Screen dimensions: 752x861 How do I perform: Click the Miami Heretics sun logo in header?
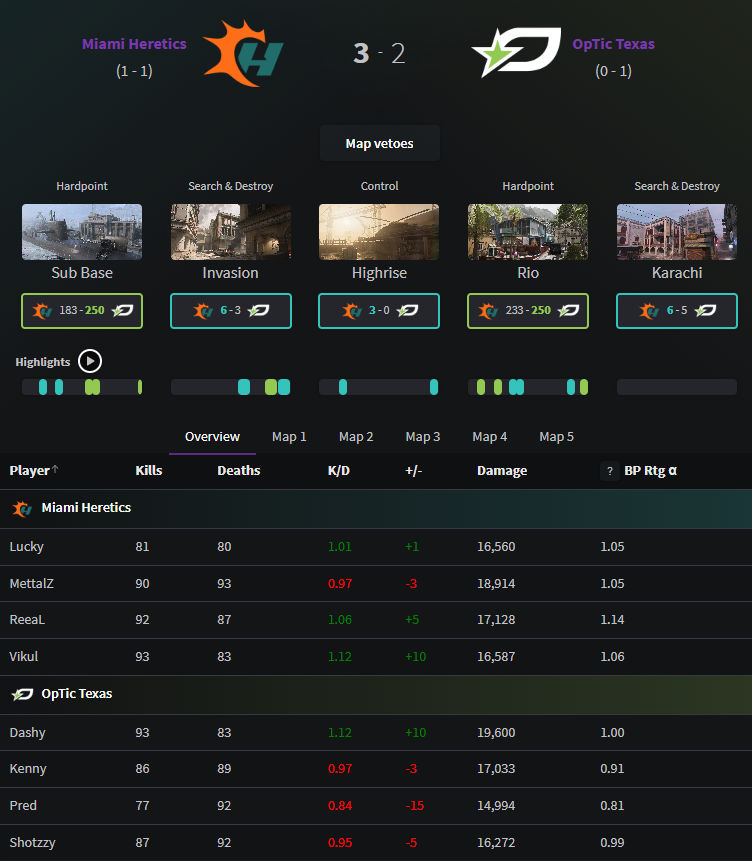click(243, 53)
